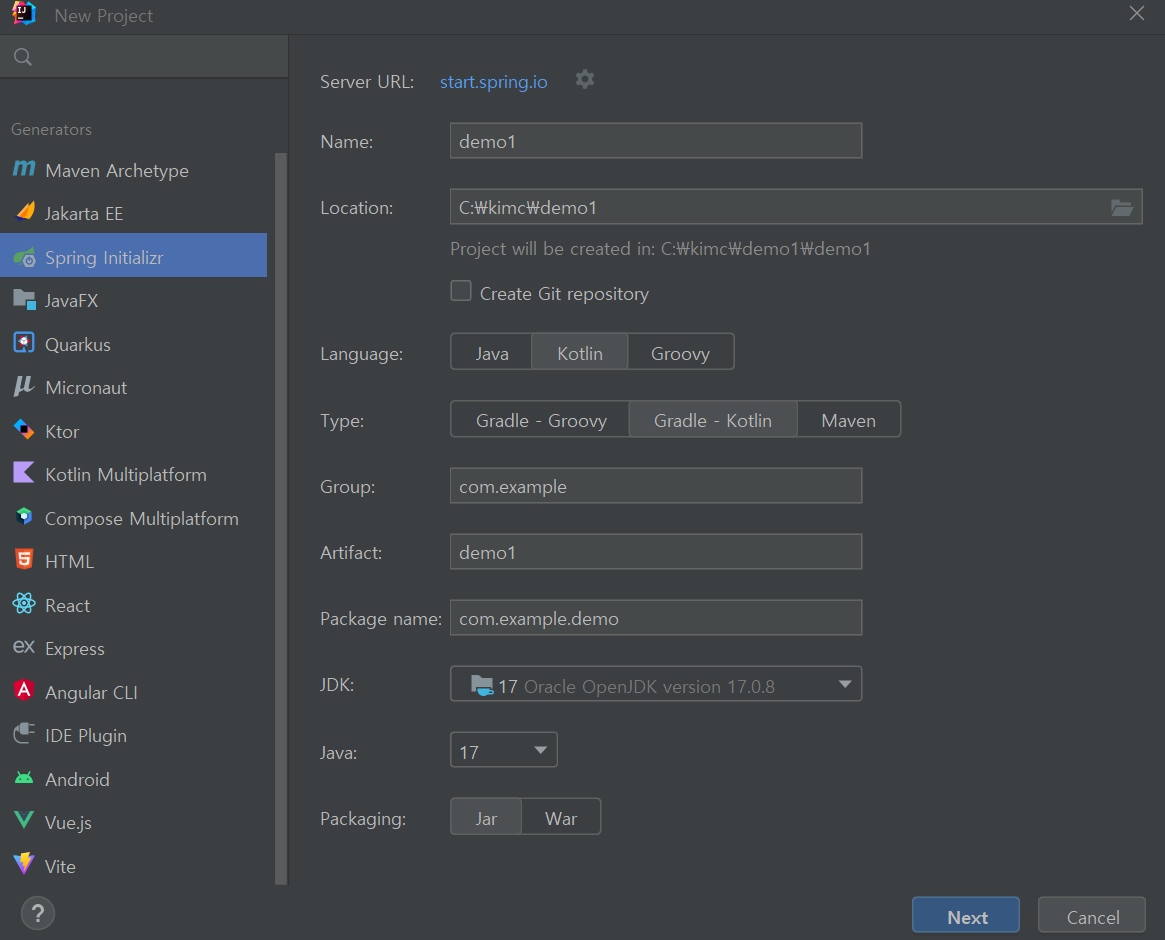The image size is (1165, 940).
Task: Open the start.spring.io link
Action: click(x=493, y=82)
